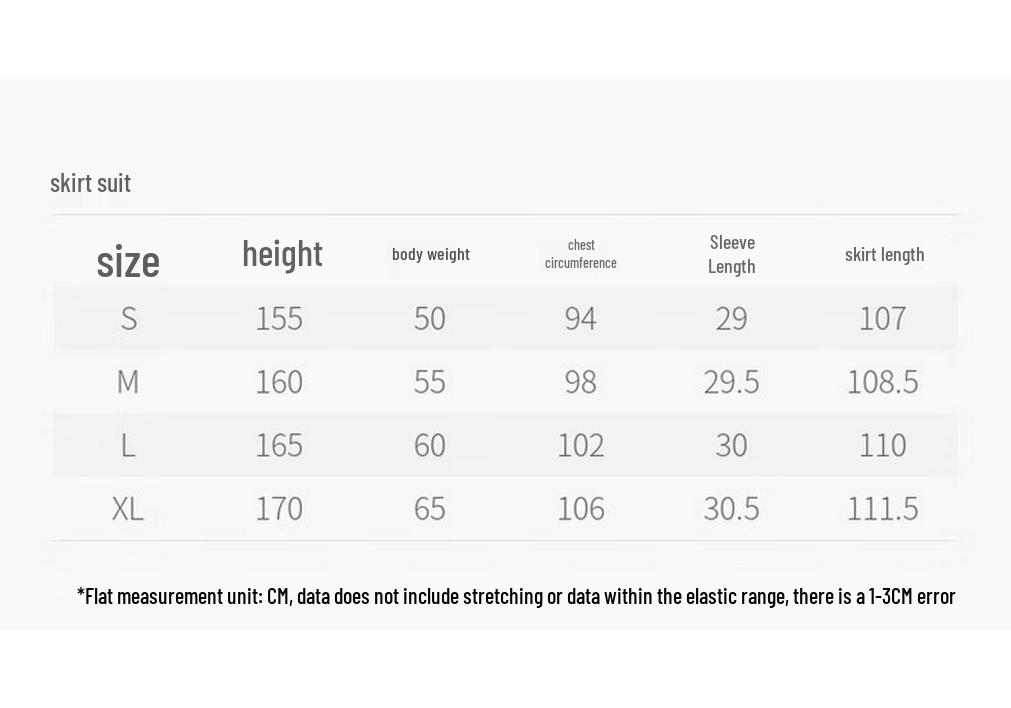Screen dimensions: 1011x708
Task: Click the 'chest circumference' header
Action: [581, 254]
